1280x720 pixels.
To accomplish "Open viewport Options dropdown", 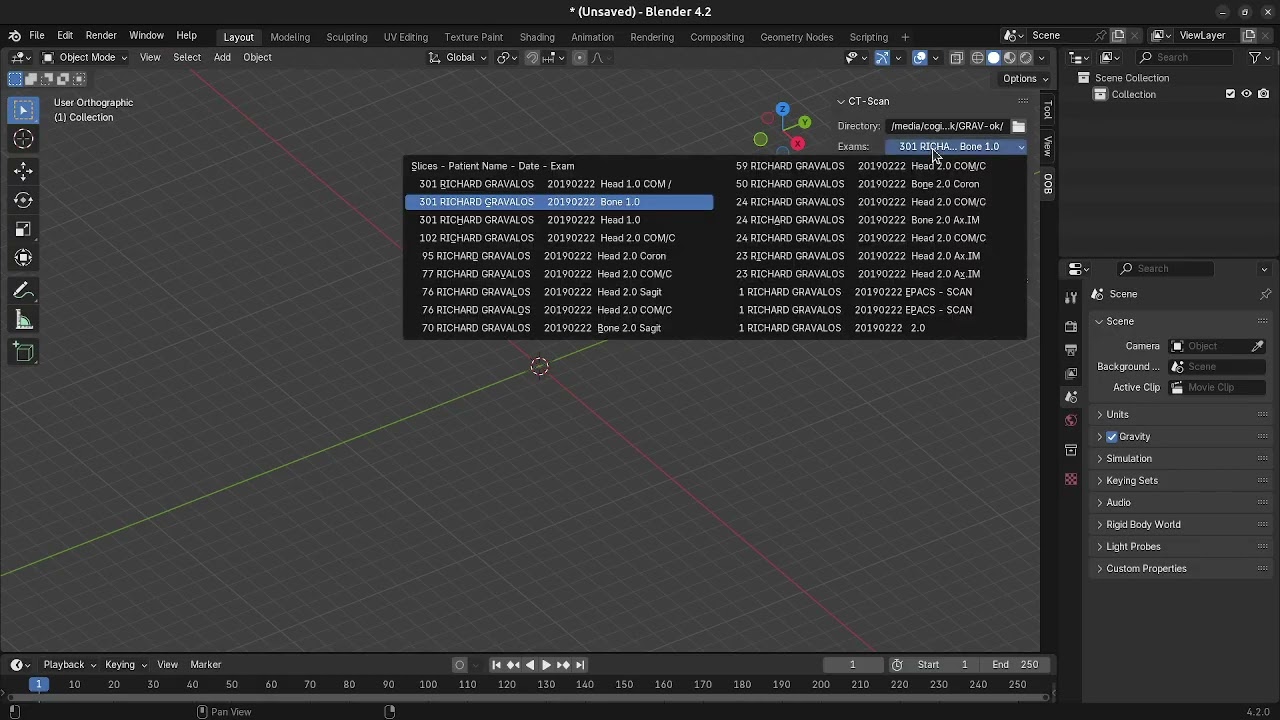I will [1025, 78].
